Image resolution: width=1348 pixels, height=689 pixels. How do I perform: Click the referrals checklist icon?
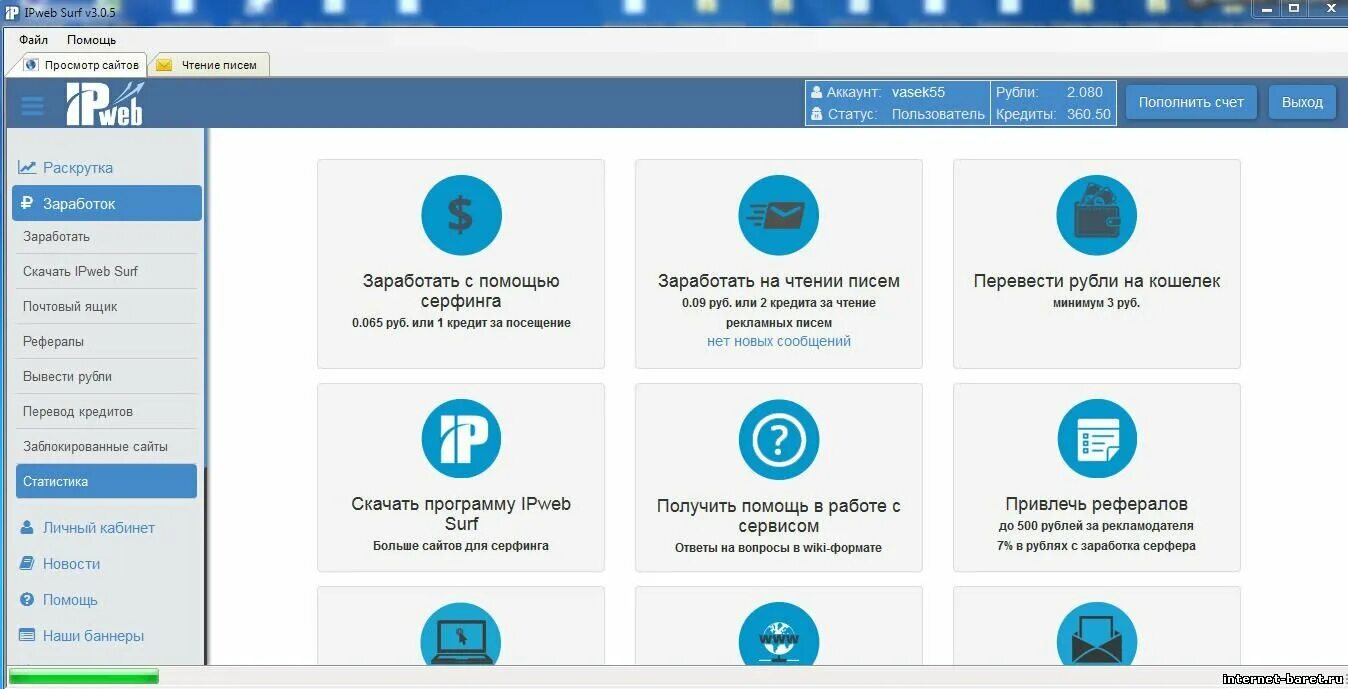tap(1096, 439)
